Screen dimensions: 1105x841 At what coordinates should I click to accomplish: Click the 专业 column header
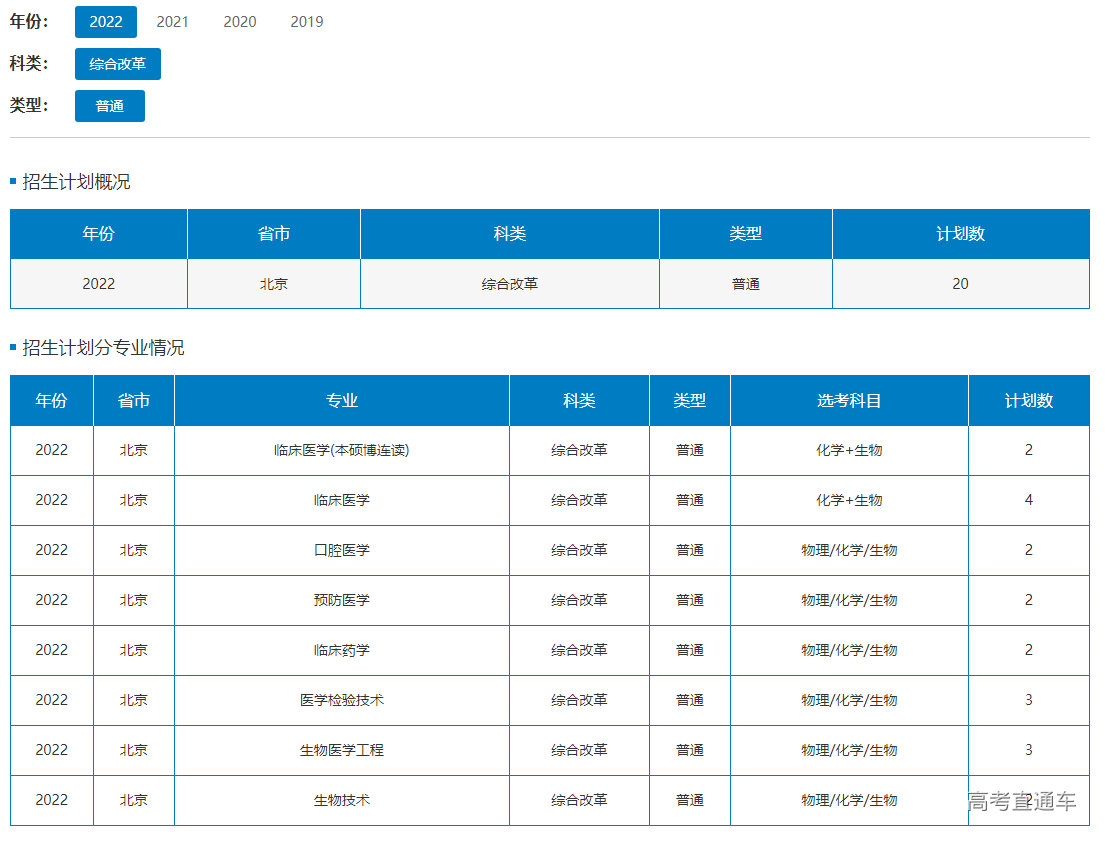(341, 401)
